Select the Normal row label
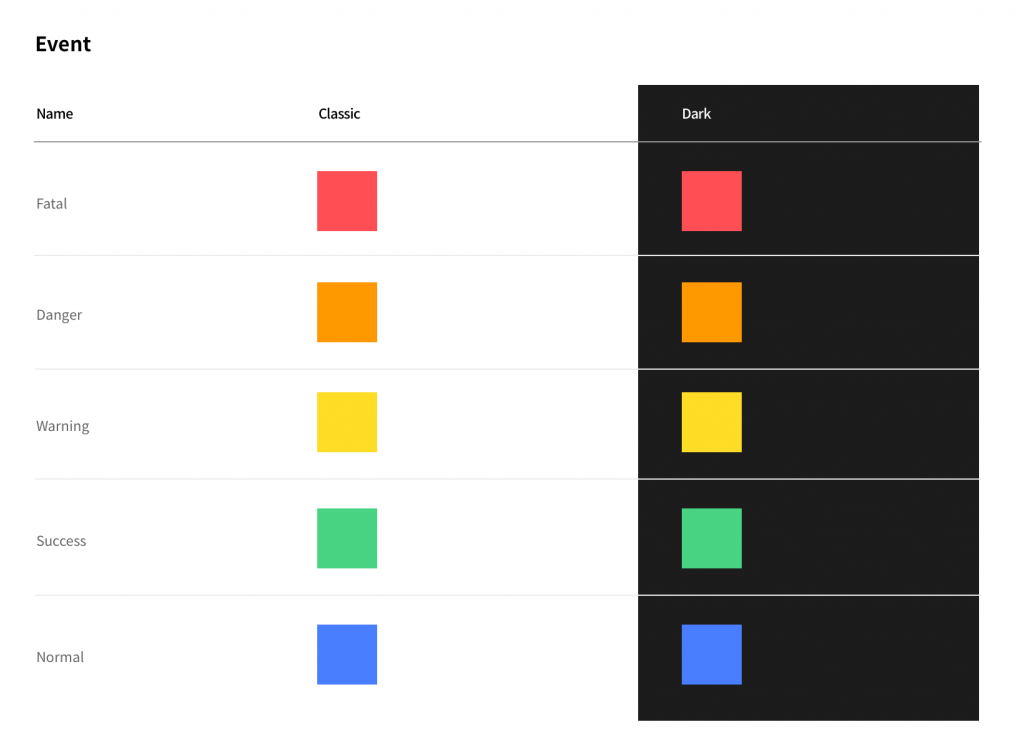1024x752 pixels. coord(60,657)
